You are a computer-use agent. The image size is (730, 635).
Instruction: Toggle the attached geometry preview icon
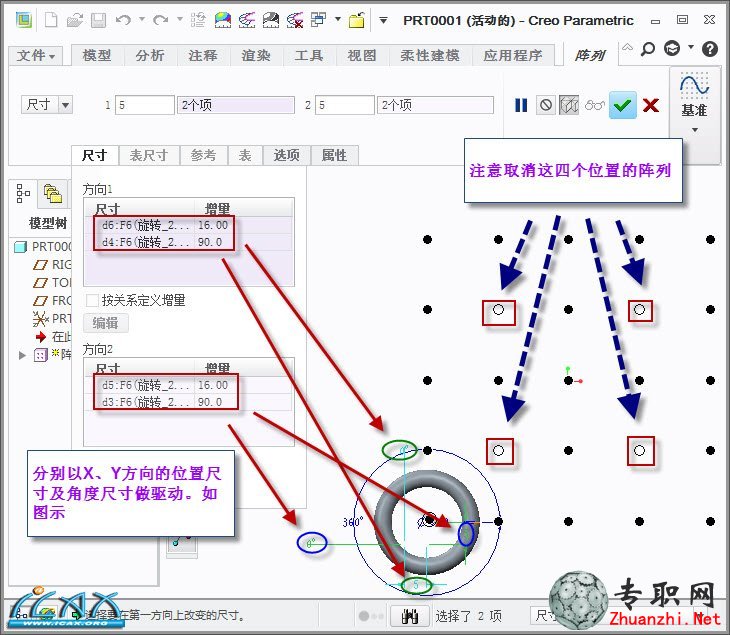[569, 105]
